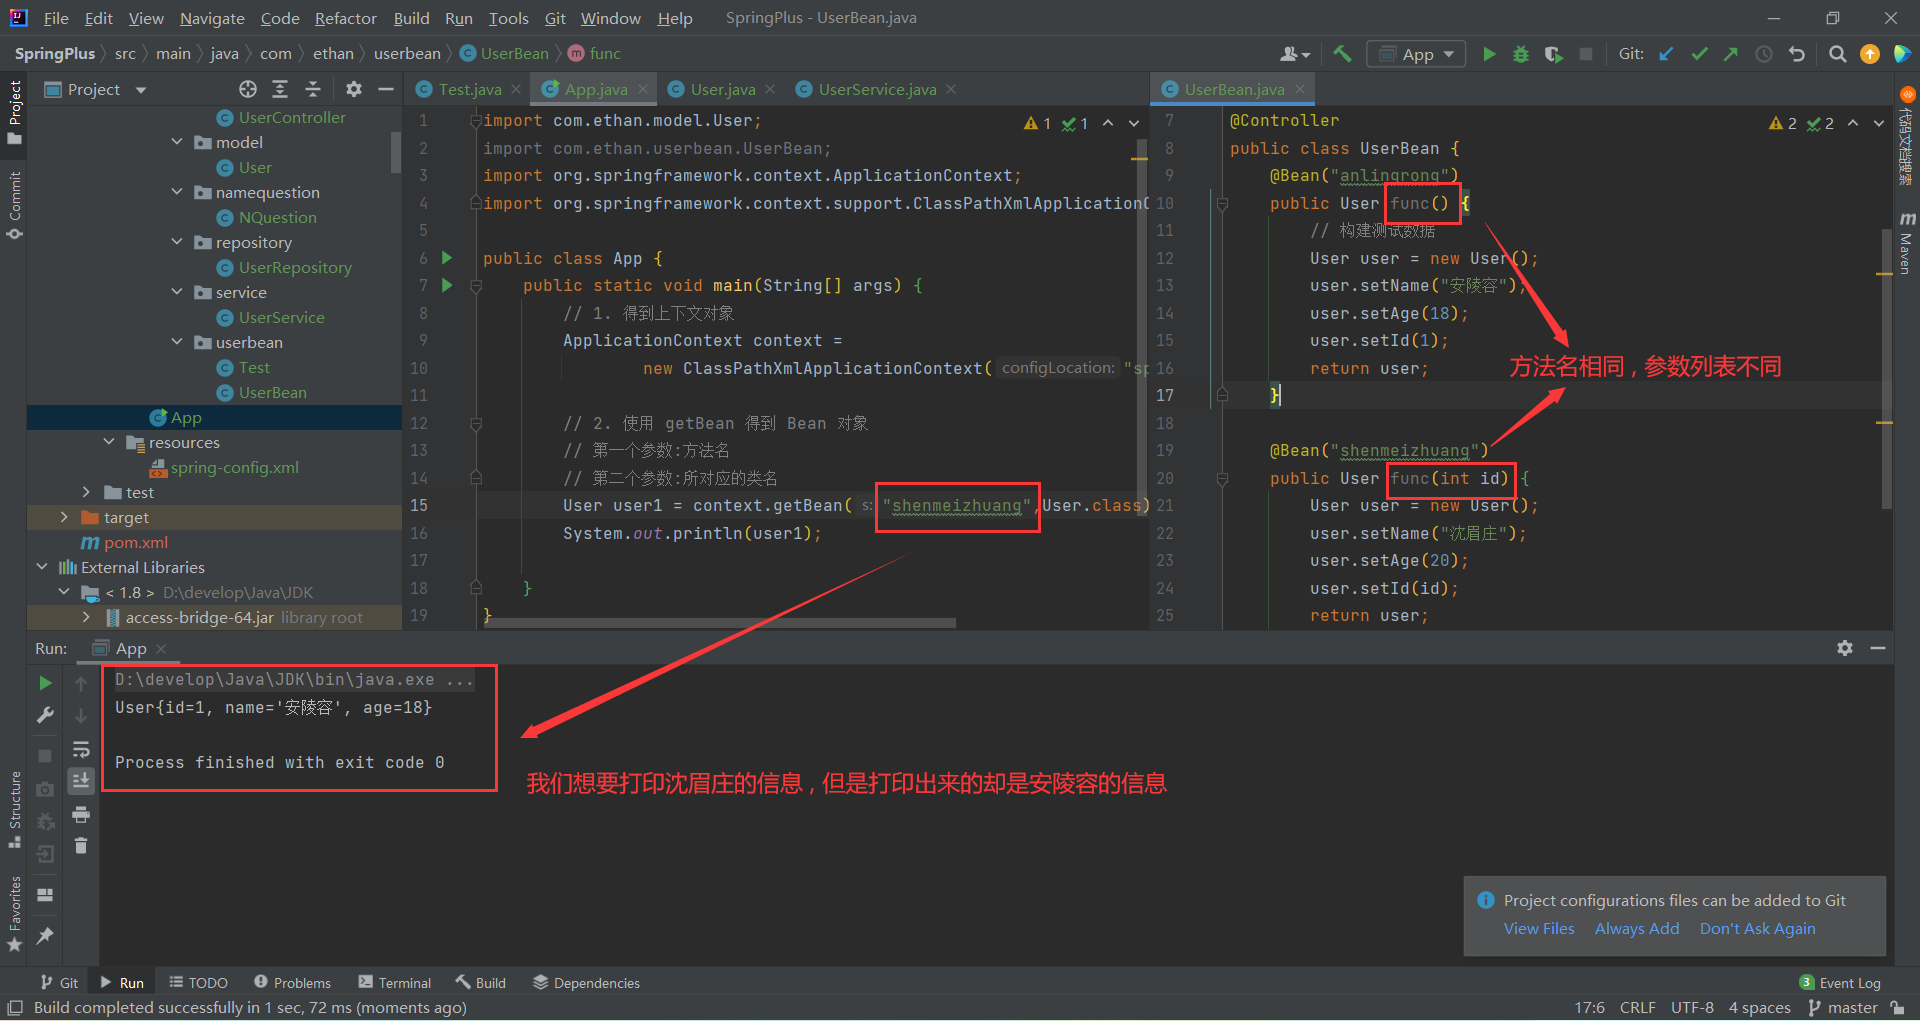Click run gutter arrow at main method line
Screen dimensions: 1920x1021
click(447, 285)
